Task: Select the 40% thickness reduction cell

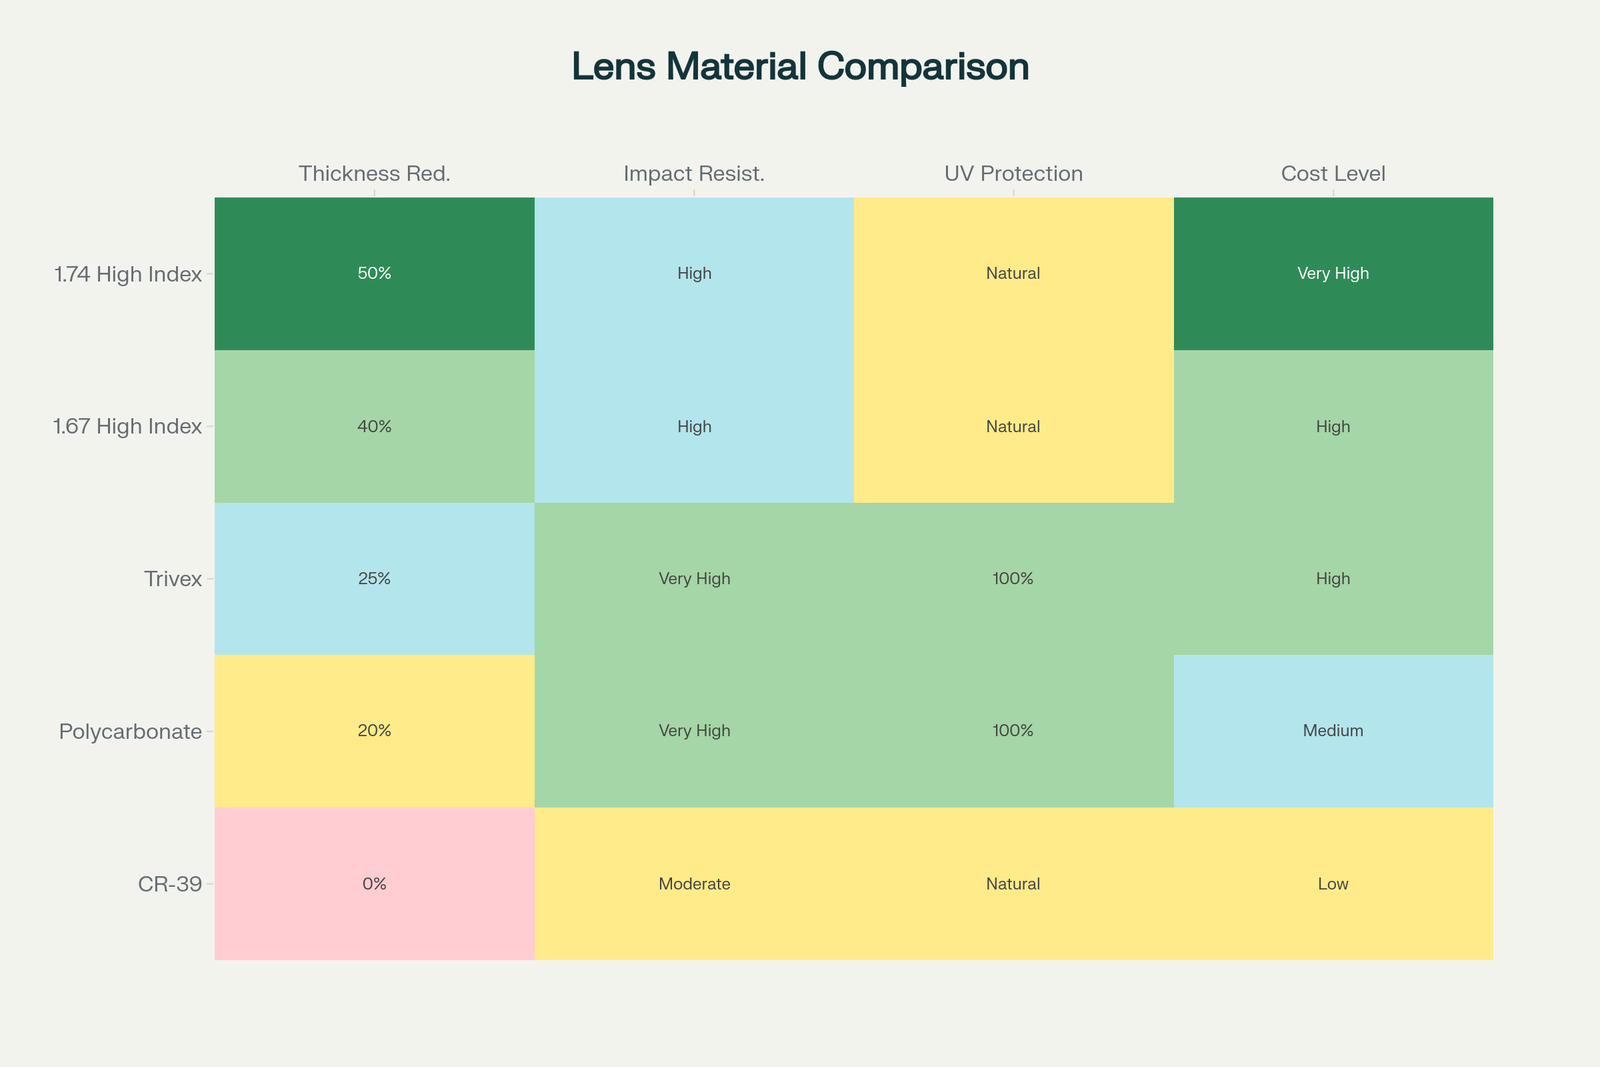Action: click(x=374, y=426)
